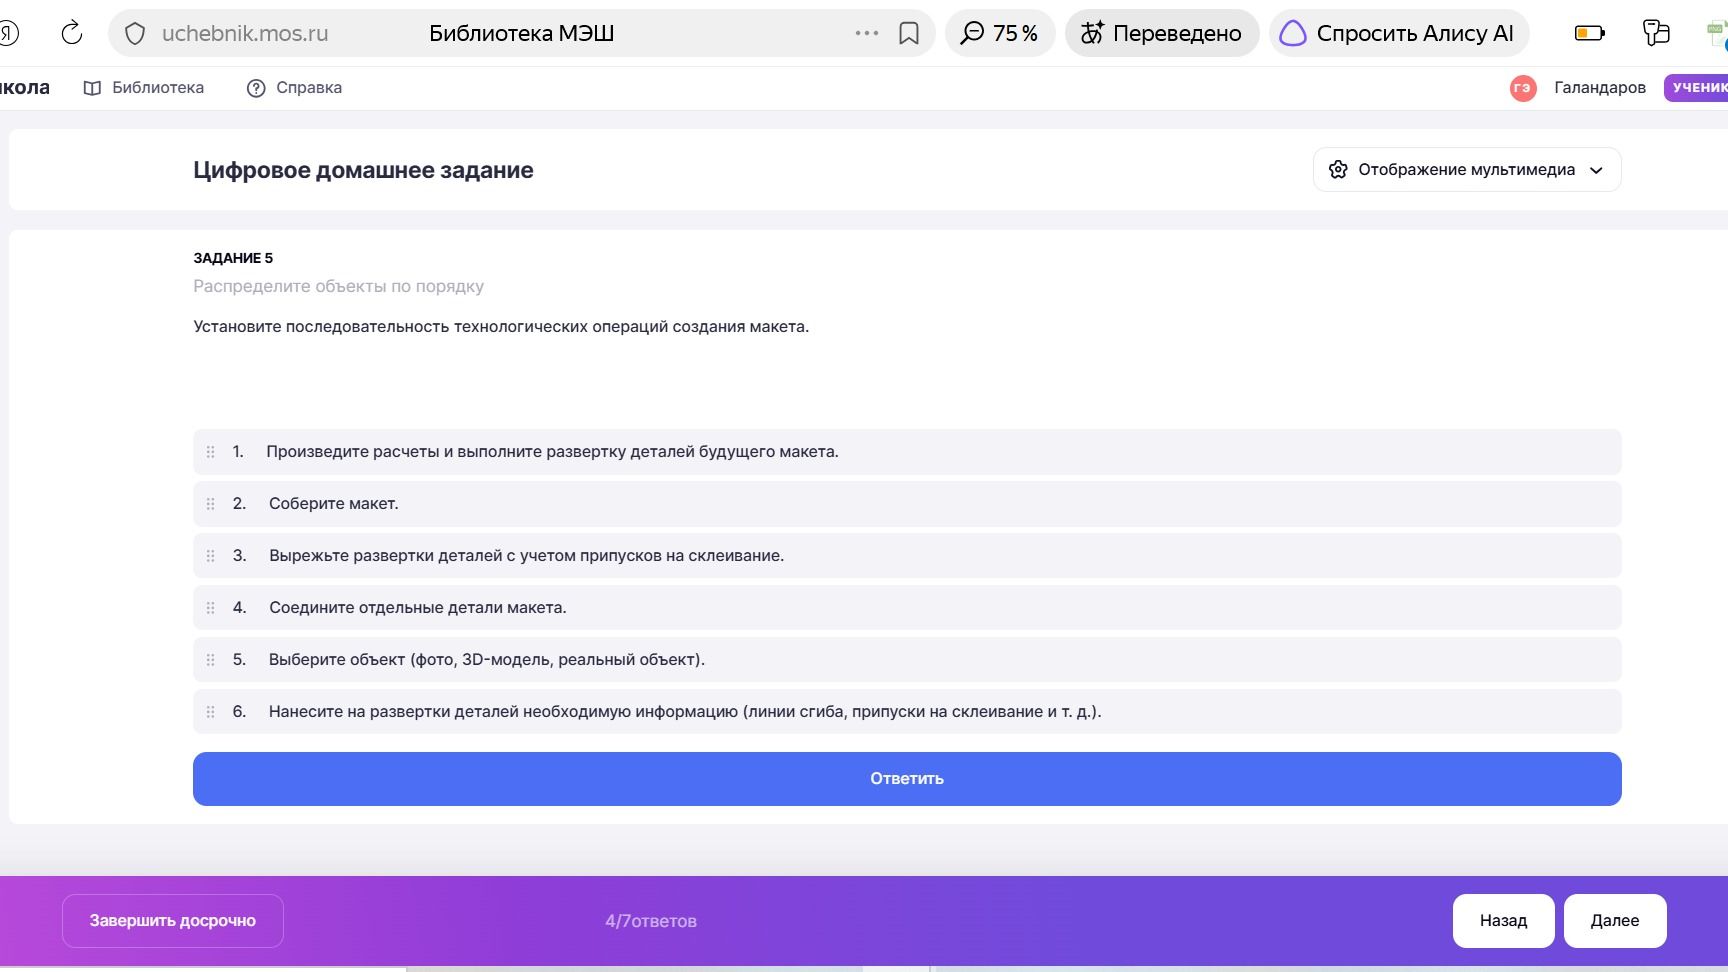Click the Галандаров username

click(1599, 88)
